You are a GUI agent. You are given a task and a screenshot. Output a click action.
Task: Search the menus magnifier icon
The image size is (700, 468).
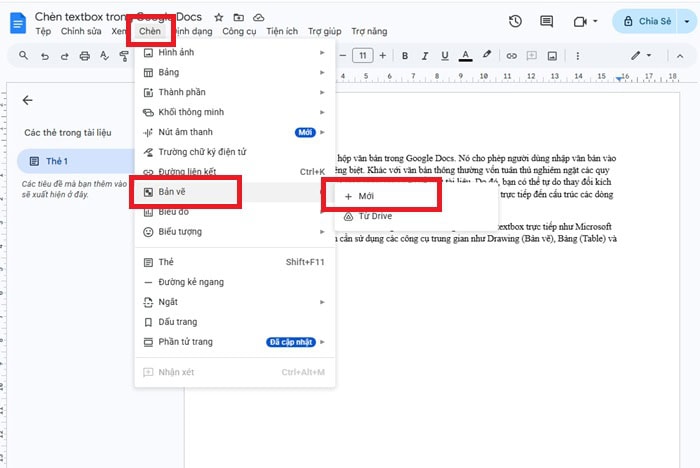click(x=24, y=55)
